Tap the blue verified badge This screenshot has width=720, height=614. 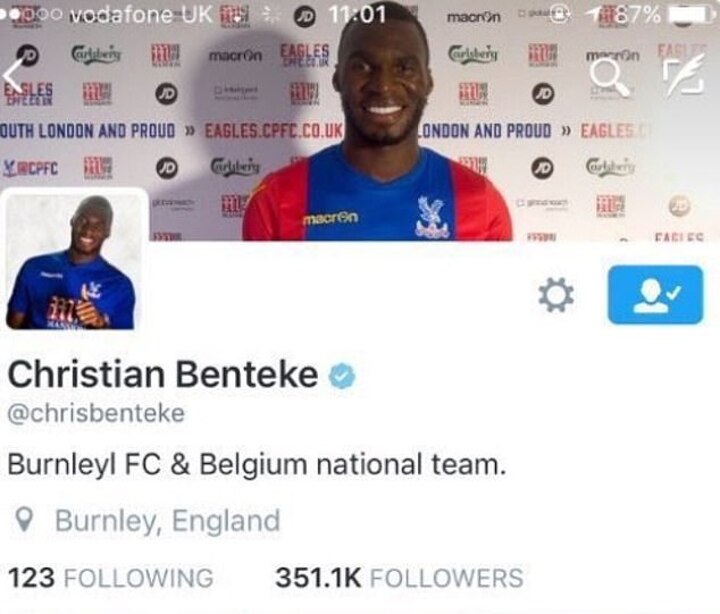tap(342, 375)
